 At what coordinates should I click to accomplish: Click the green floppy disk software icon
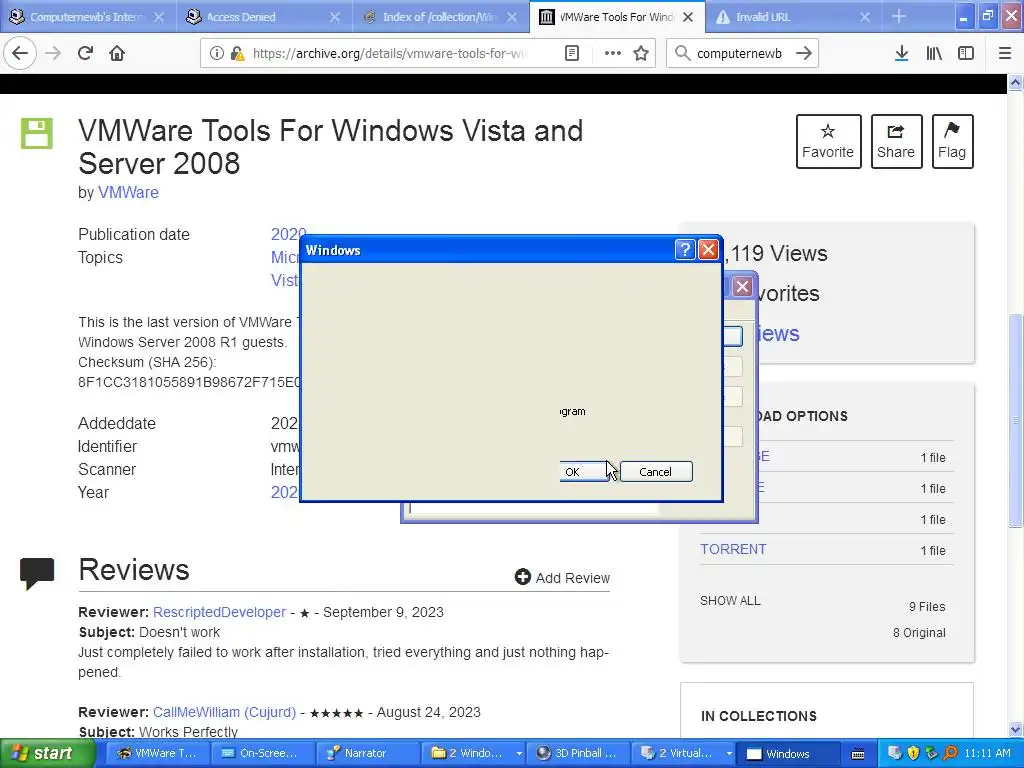tap(37, 133)
